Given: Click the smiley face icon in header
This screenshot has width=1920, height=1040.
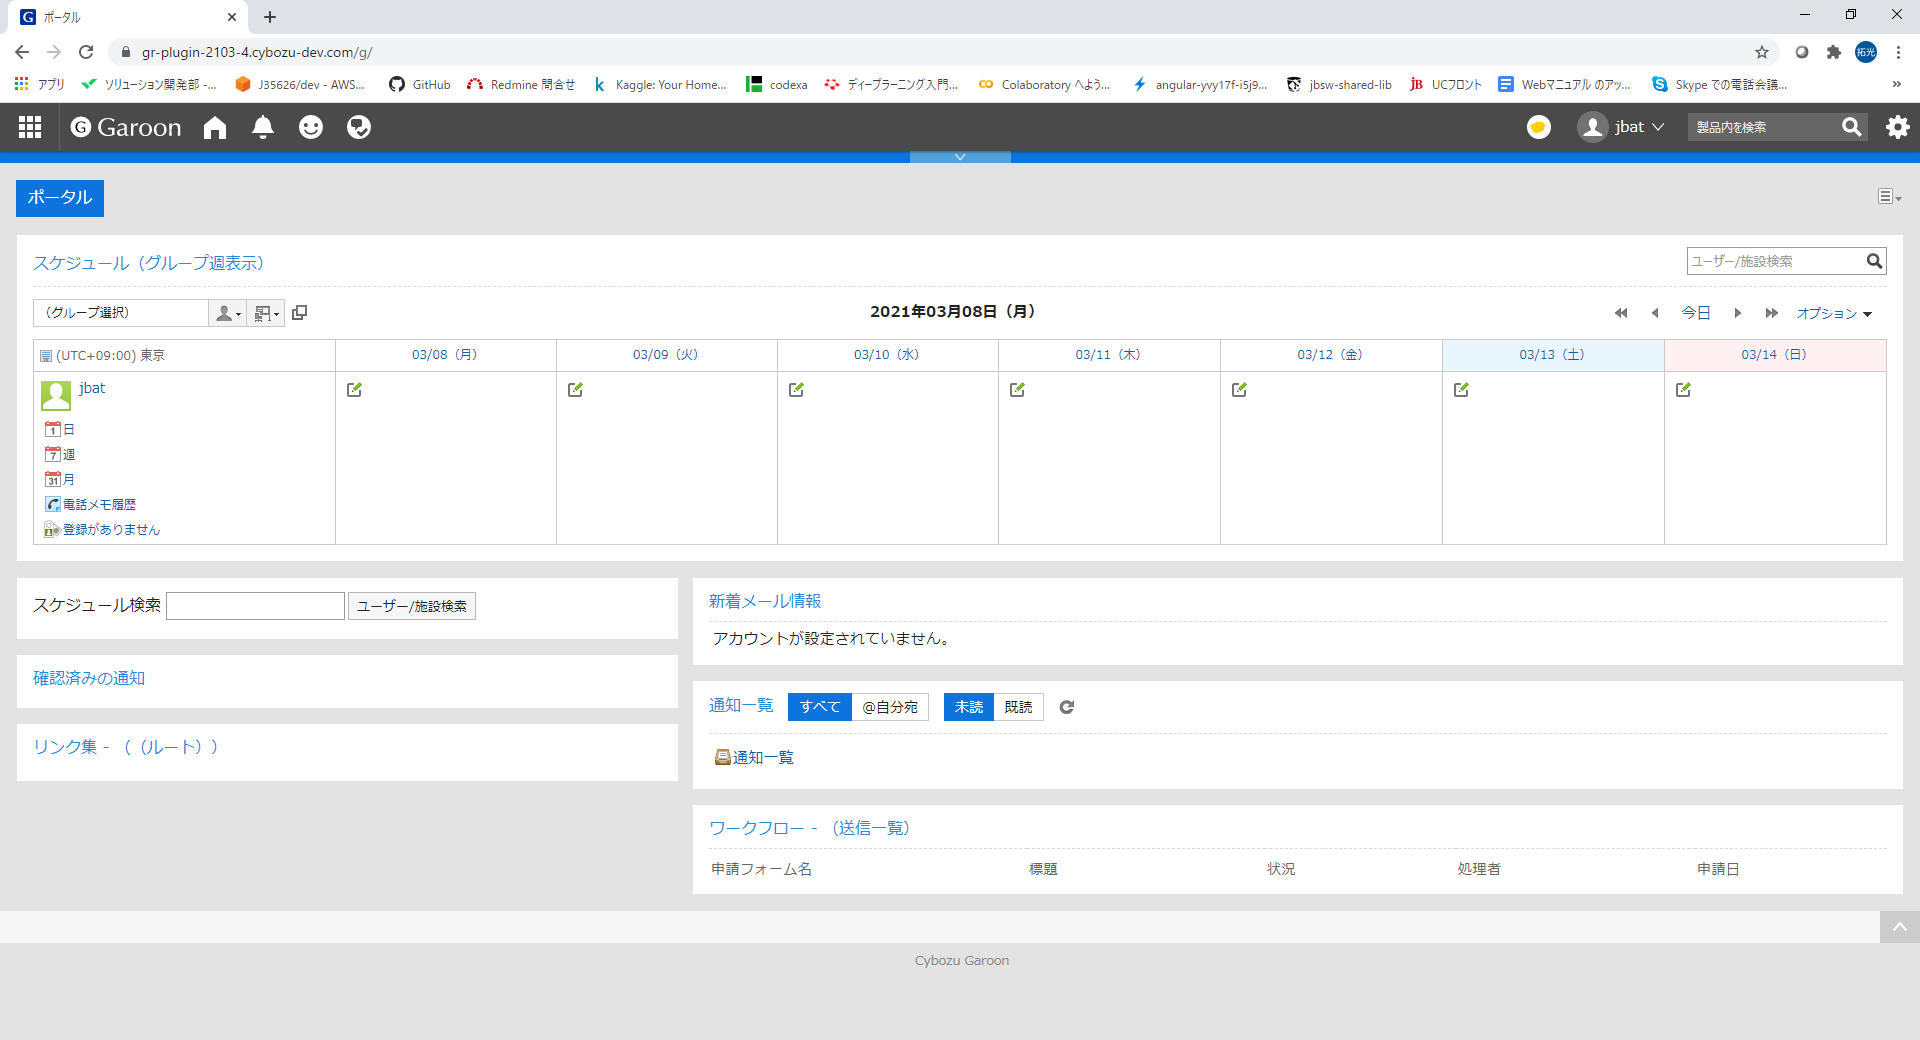Looking at the screenshot, I should [x=311, y=127].
